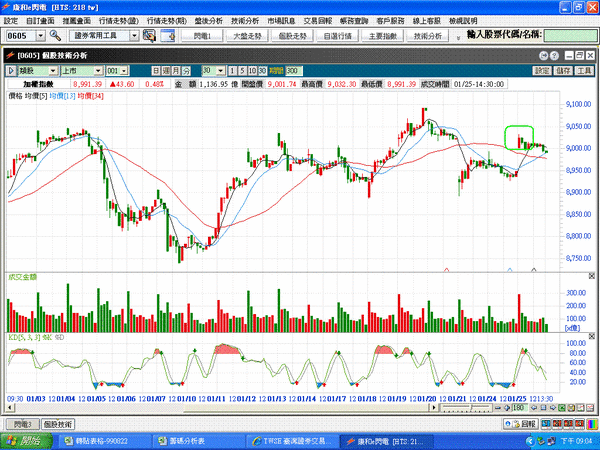The image size is (600, 450).
Task: Click the second red screen icon after 回報
Action: tap(569, 424)
